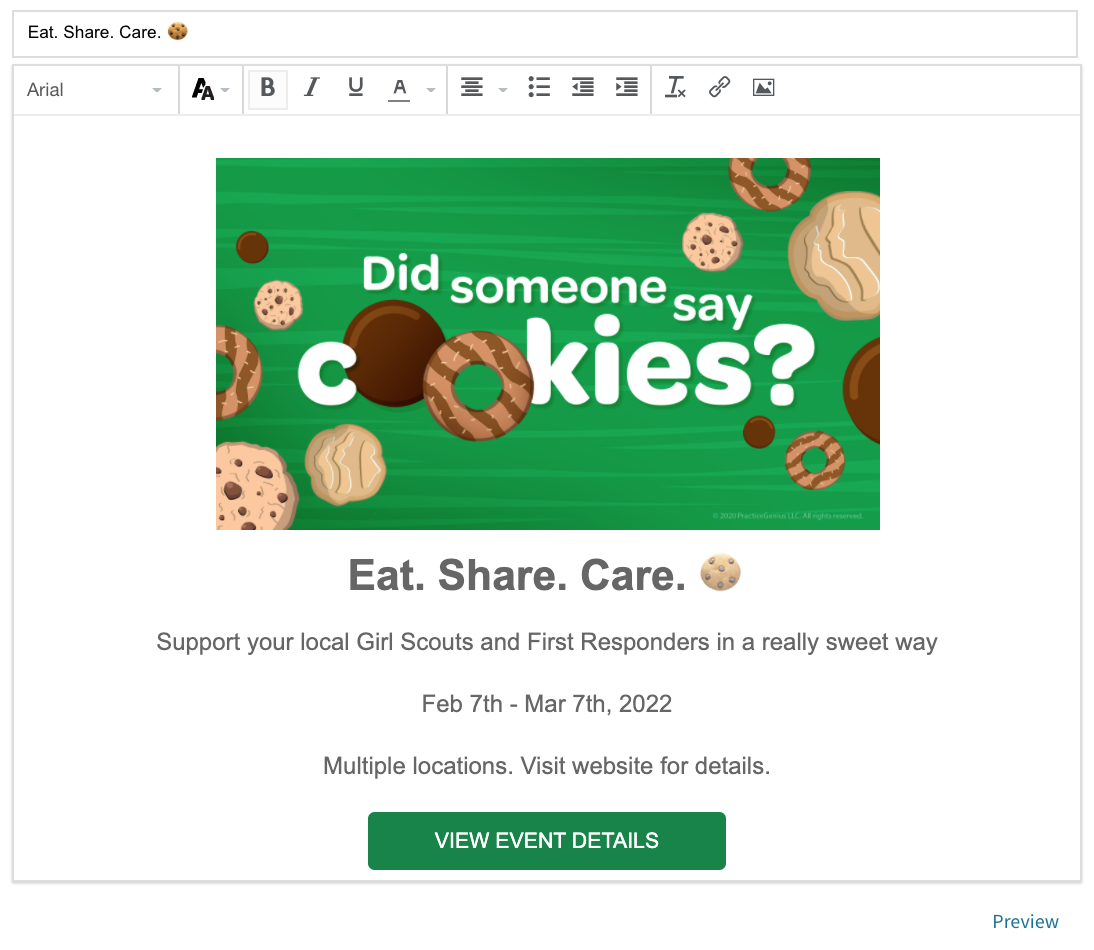Screen dimensions: 1094x950
Task: Apply the current text color
Action: pyautogui.click(x=399, y=89)
